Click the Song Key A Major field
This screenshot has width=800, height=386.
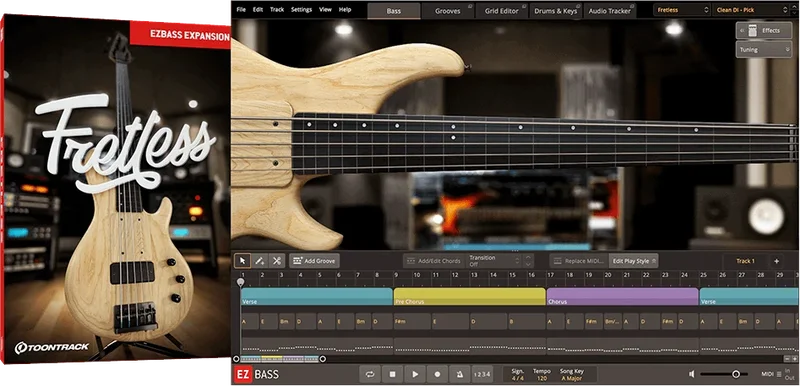[571, 375]
